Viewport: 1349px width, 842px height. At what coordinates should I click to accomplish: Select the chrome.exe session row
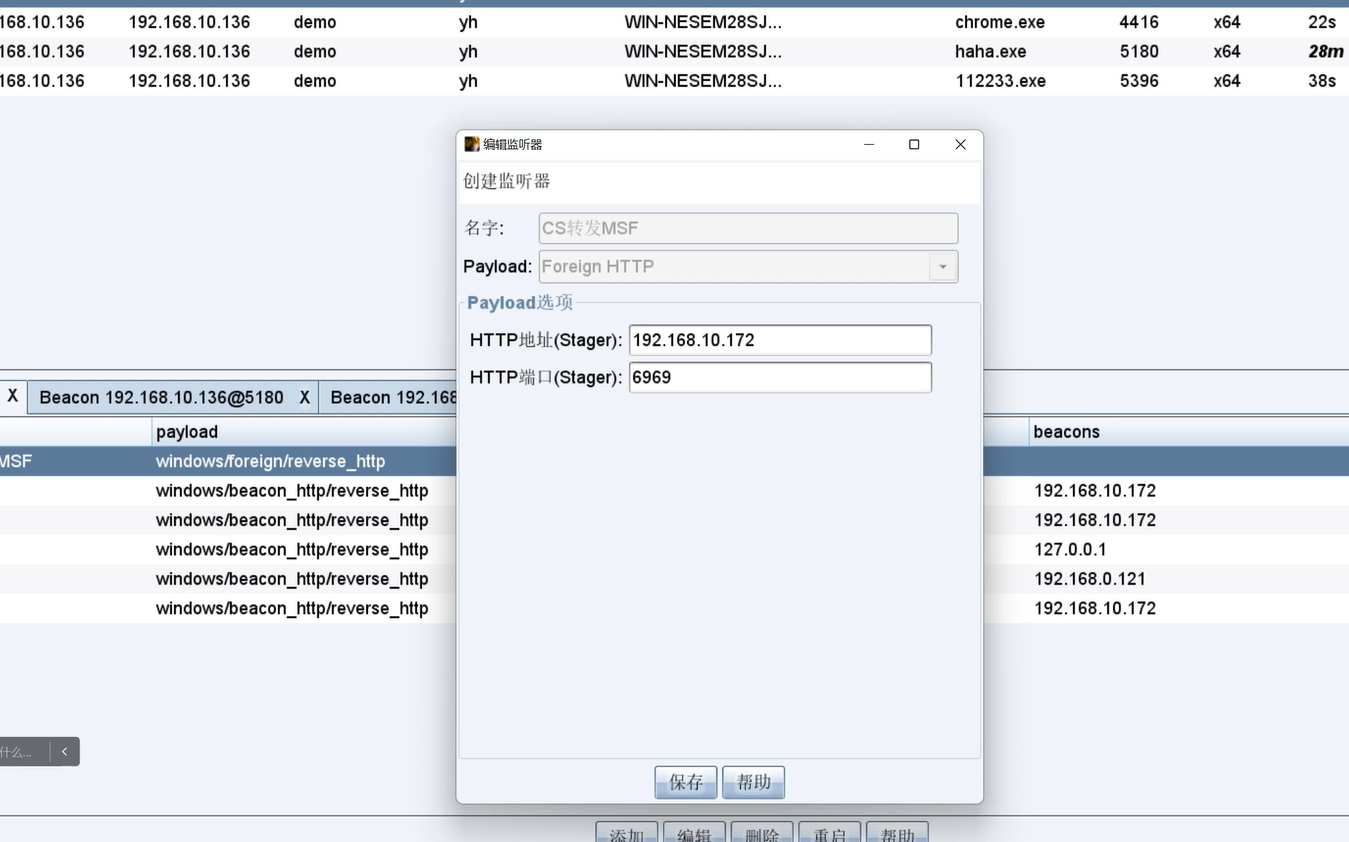point(1000,22)
